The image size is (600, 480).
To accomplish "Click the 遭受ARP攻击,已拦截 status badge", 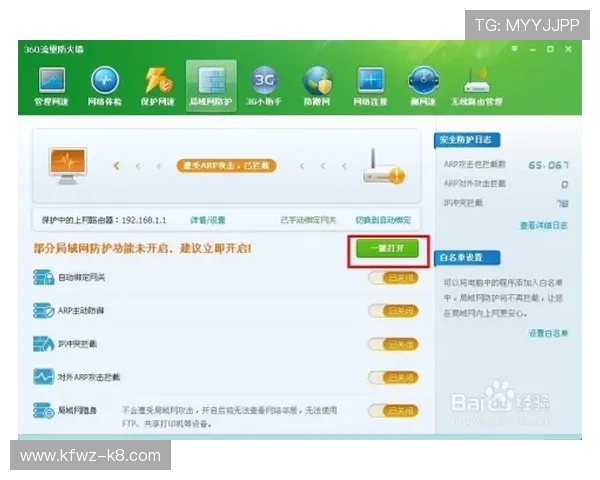I will tap(226, 166).
